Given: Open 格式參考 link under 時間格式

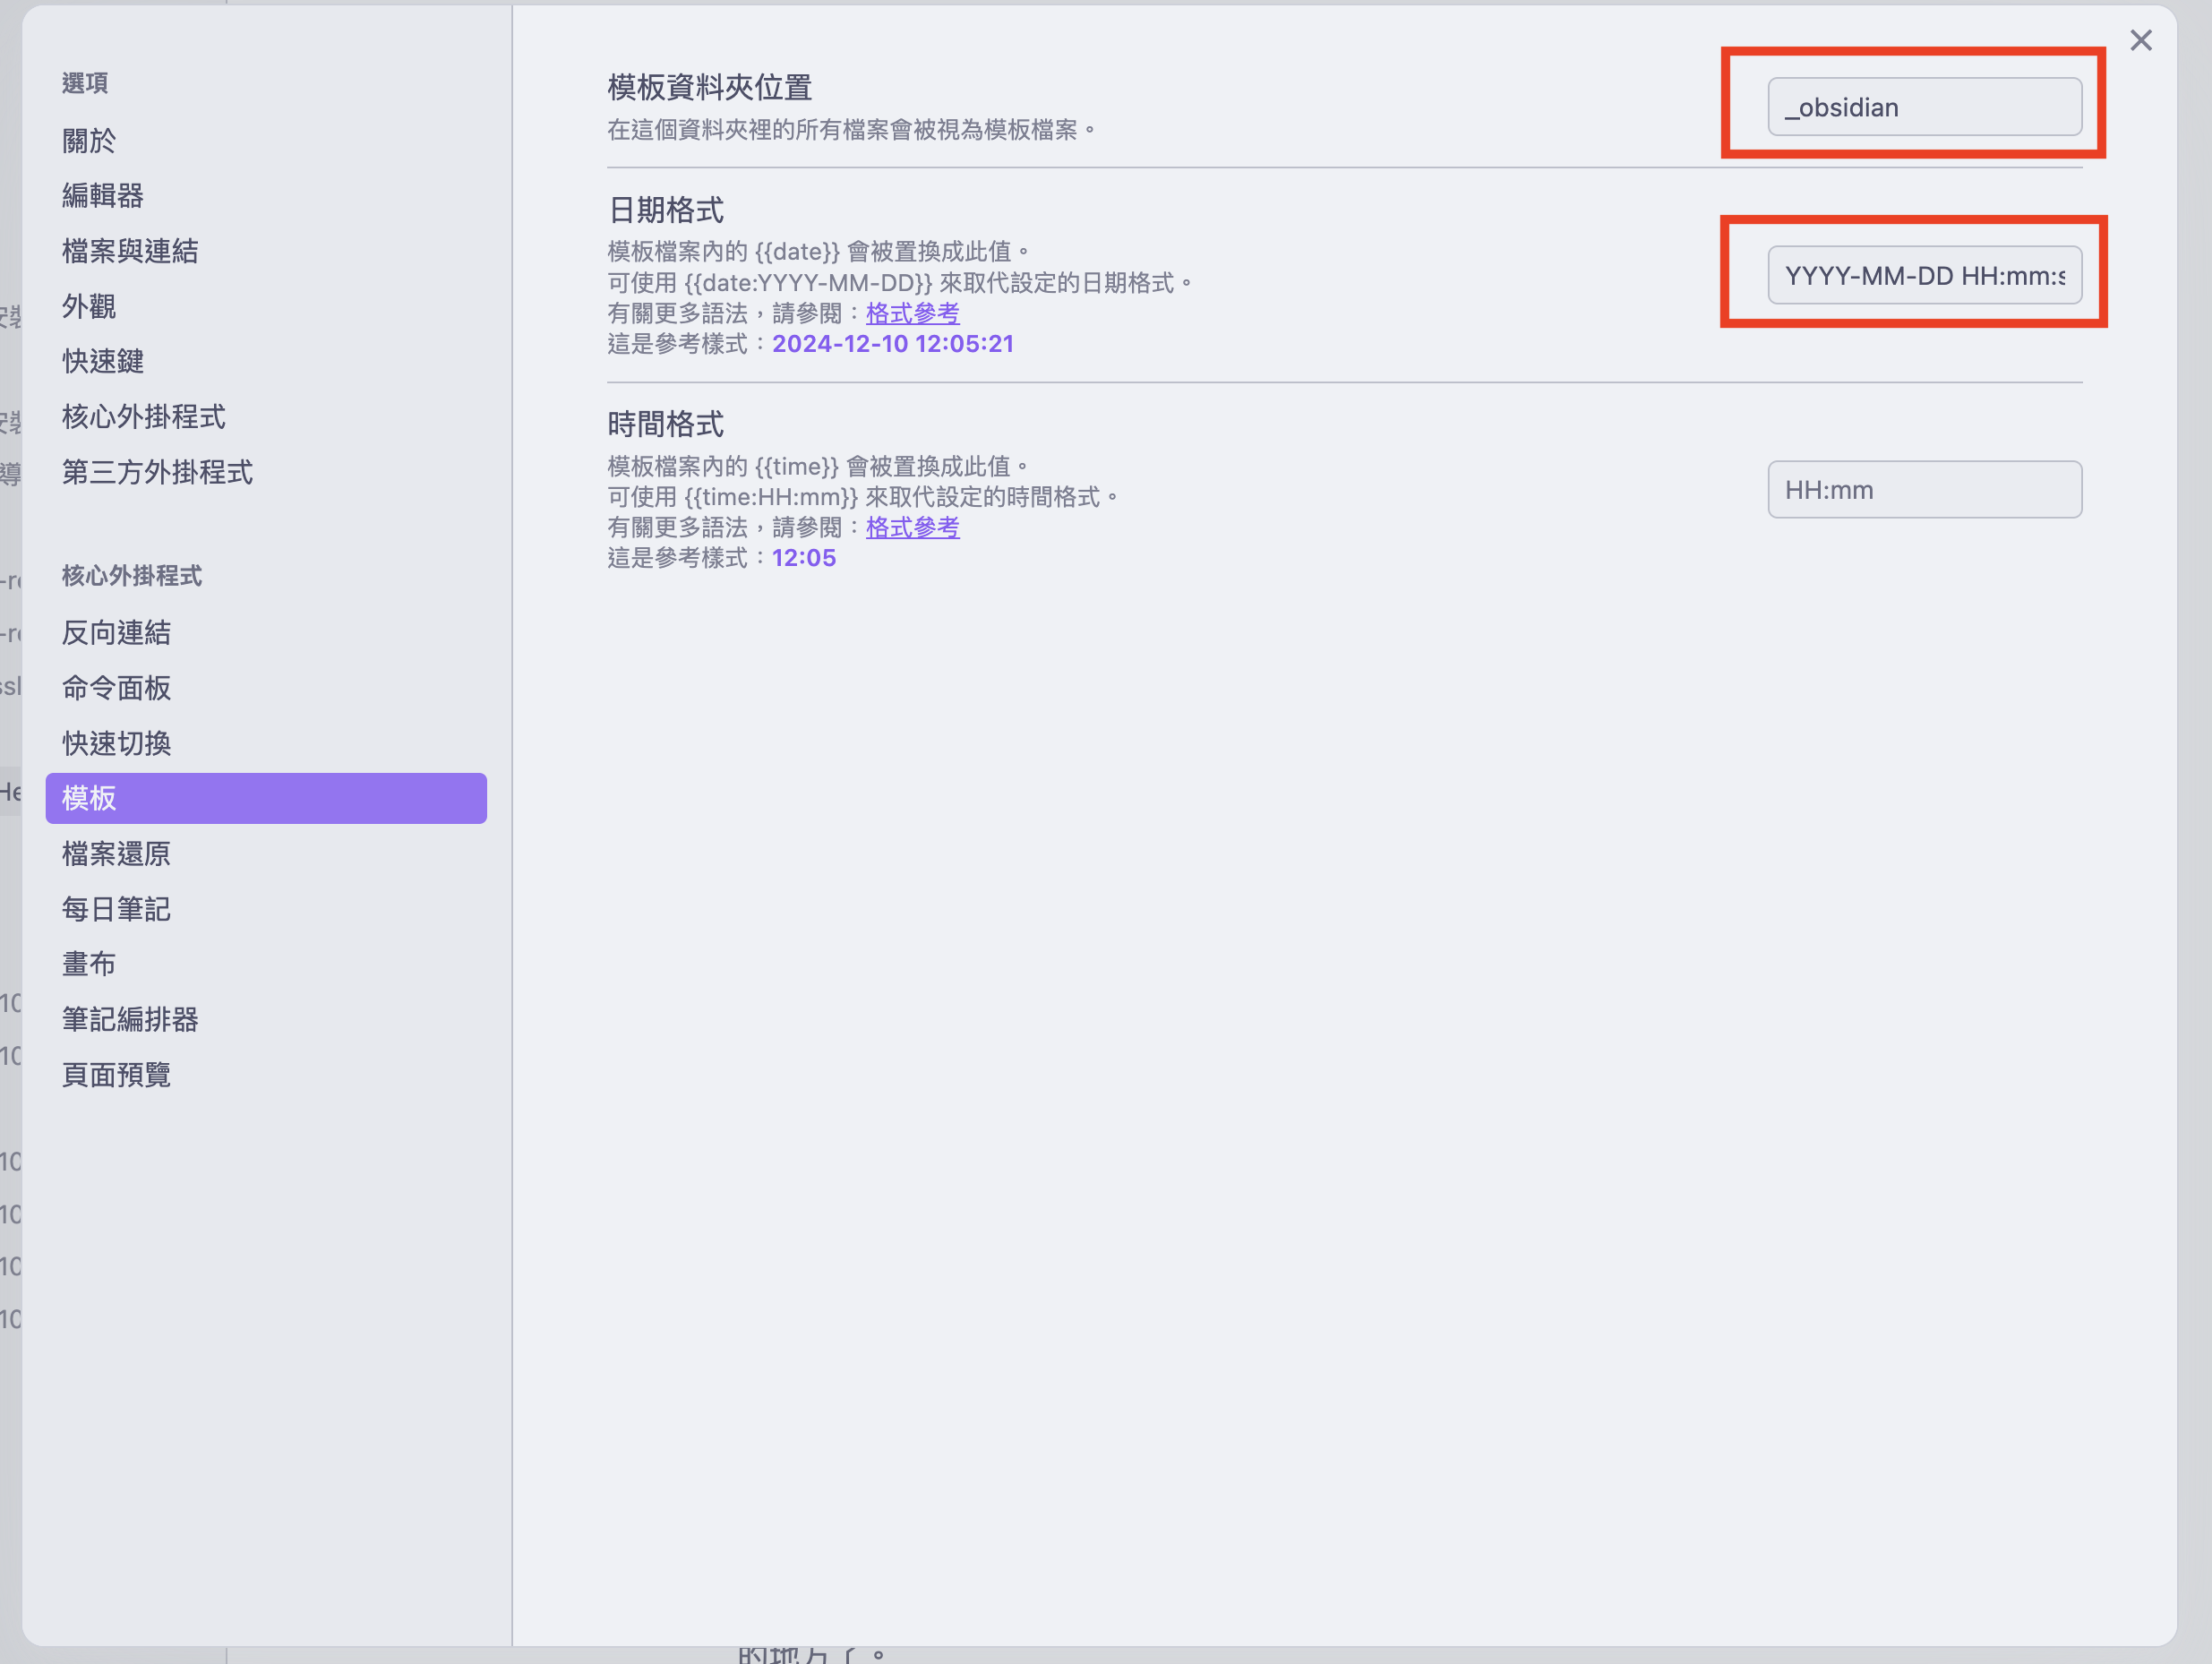Looking at the screenshot, I should tap(912, 527).
